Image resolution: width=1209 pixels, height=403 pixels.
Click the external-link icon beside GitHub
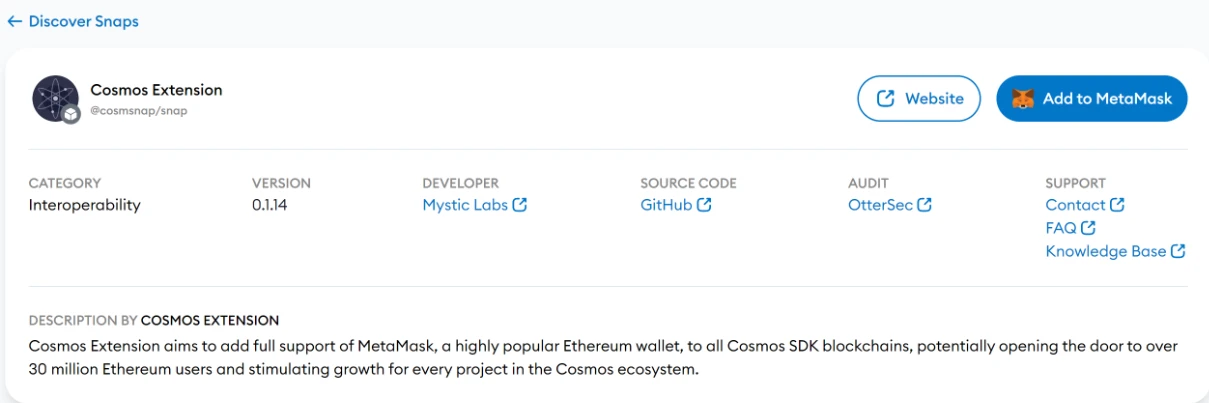[x=704, y=205]
